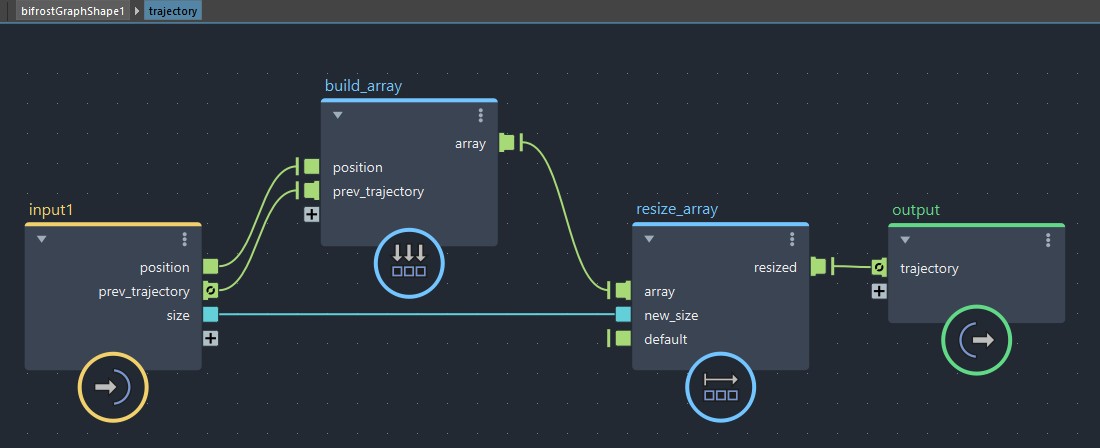This screenshot has width=1100, height=448.
Task: Add a new port on the output node
Action: tap(879, 291)
